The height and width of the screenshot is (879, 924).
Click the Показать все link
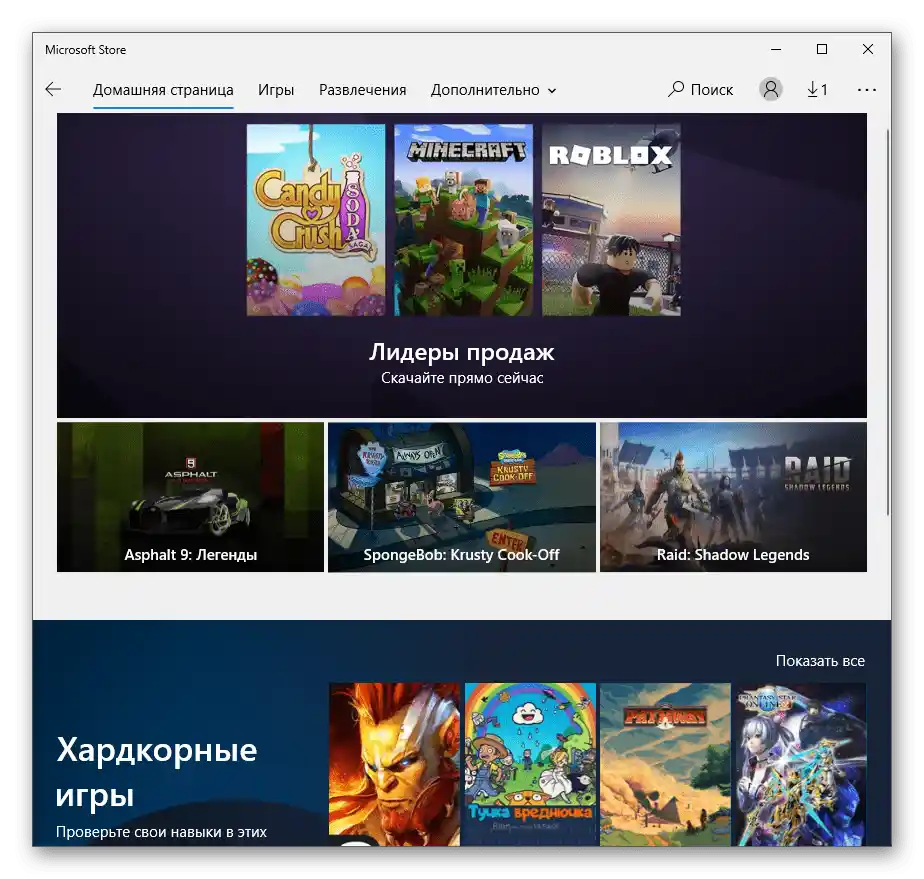click(820, 661)
